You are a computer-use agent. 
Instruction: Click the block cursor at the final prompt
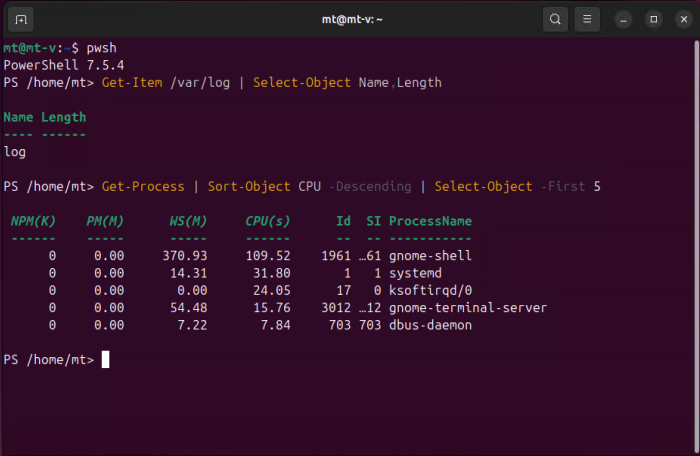coord(105,360)
